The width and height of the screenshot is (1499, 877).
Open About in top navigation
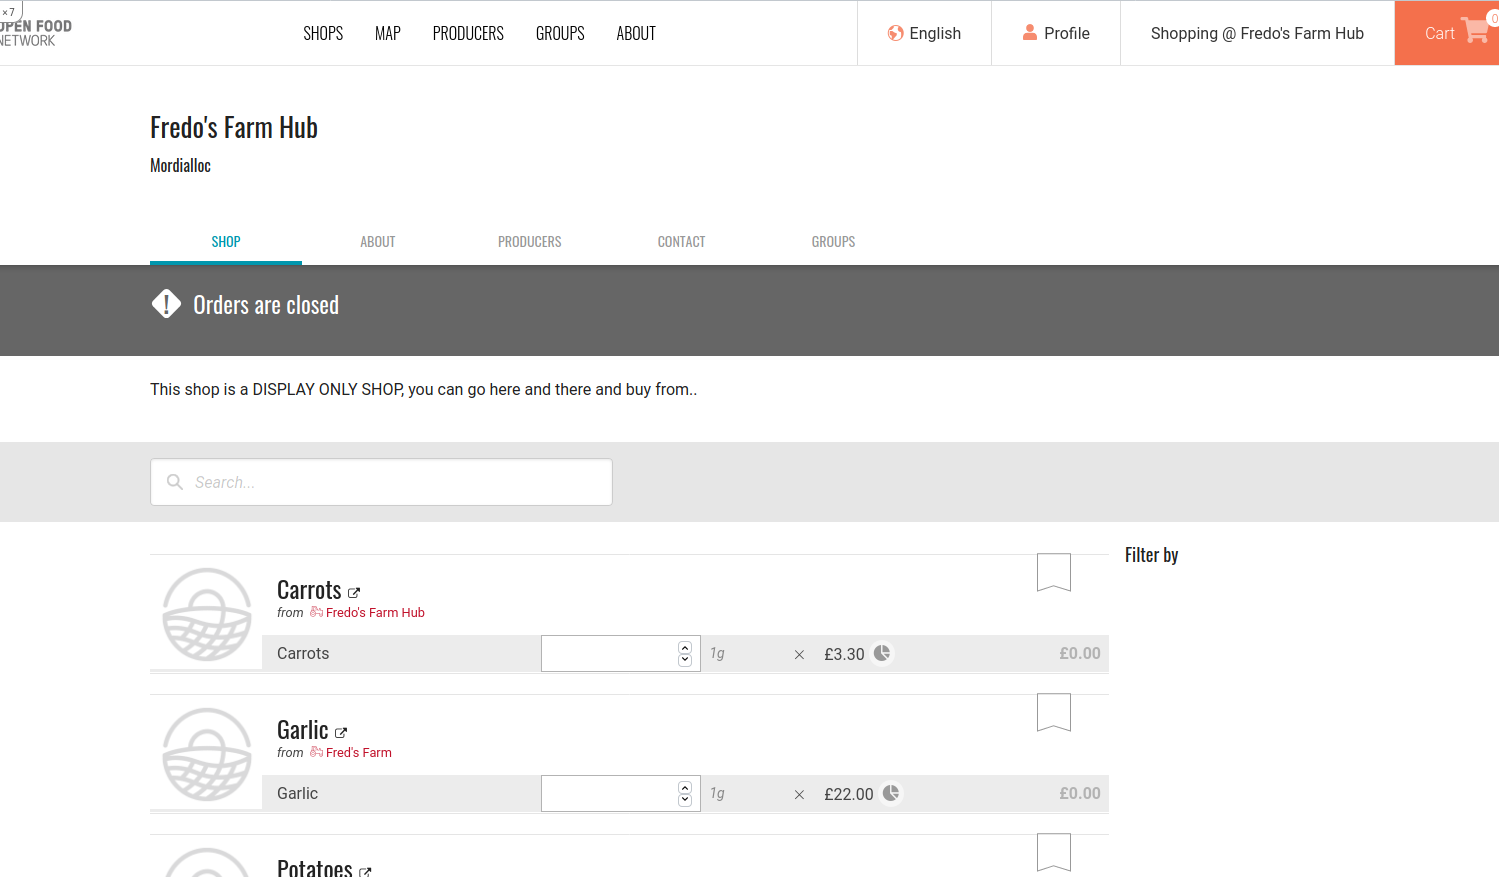point(636,33)
